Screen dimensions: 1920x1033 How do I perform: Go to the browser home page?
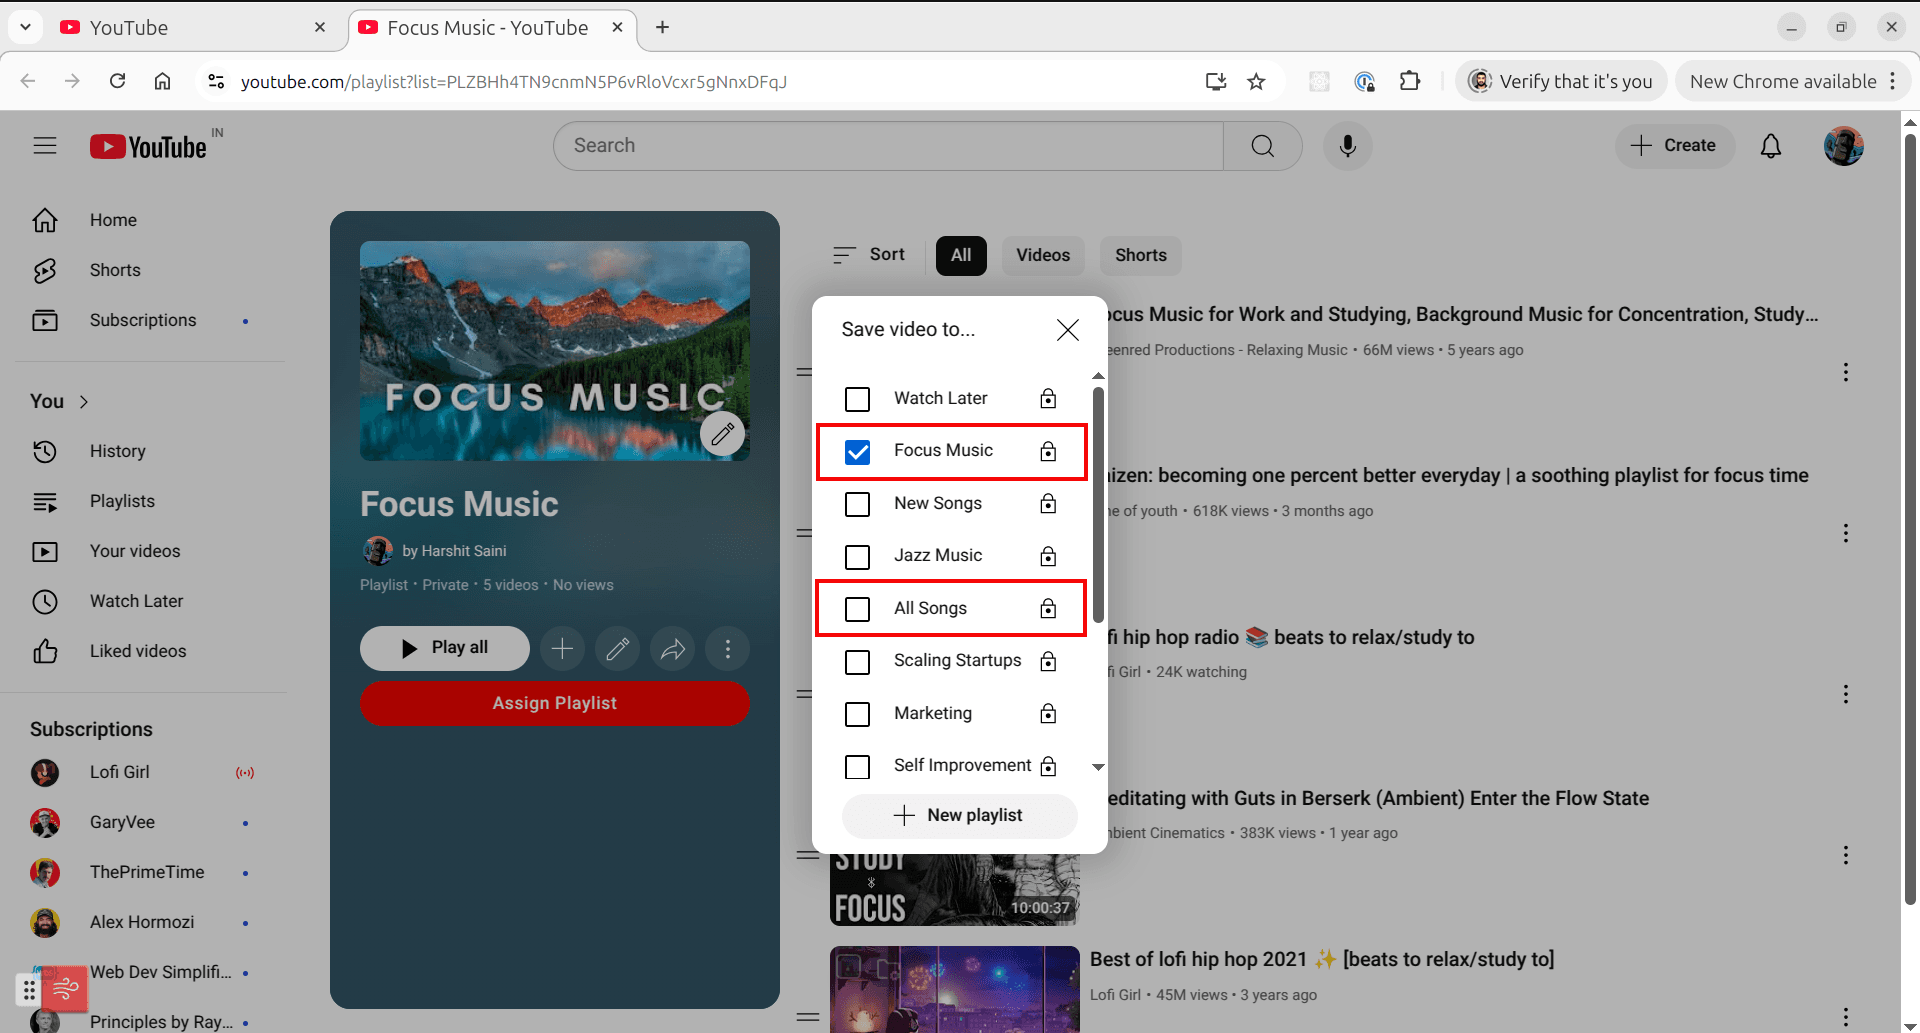tap(162, 81)
